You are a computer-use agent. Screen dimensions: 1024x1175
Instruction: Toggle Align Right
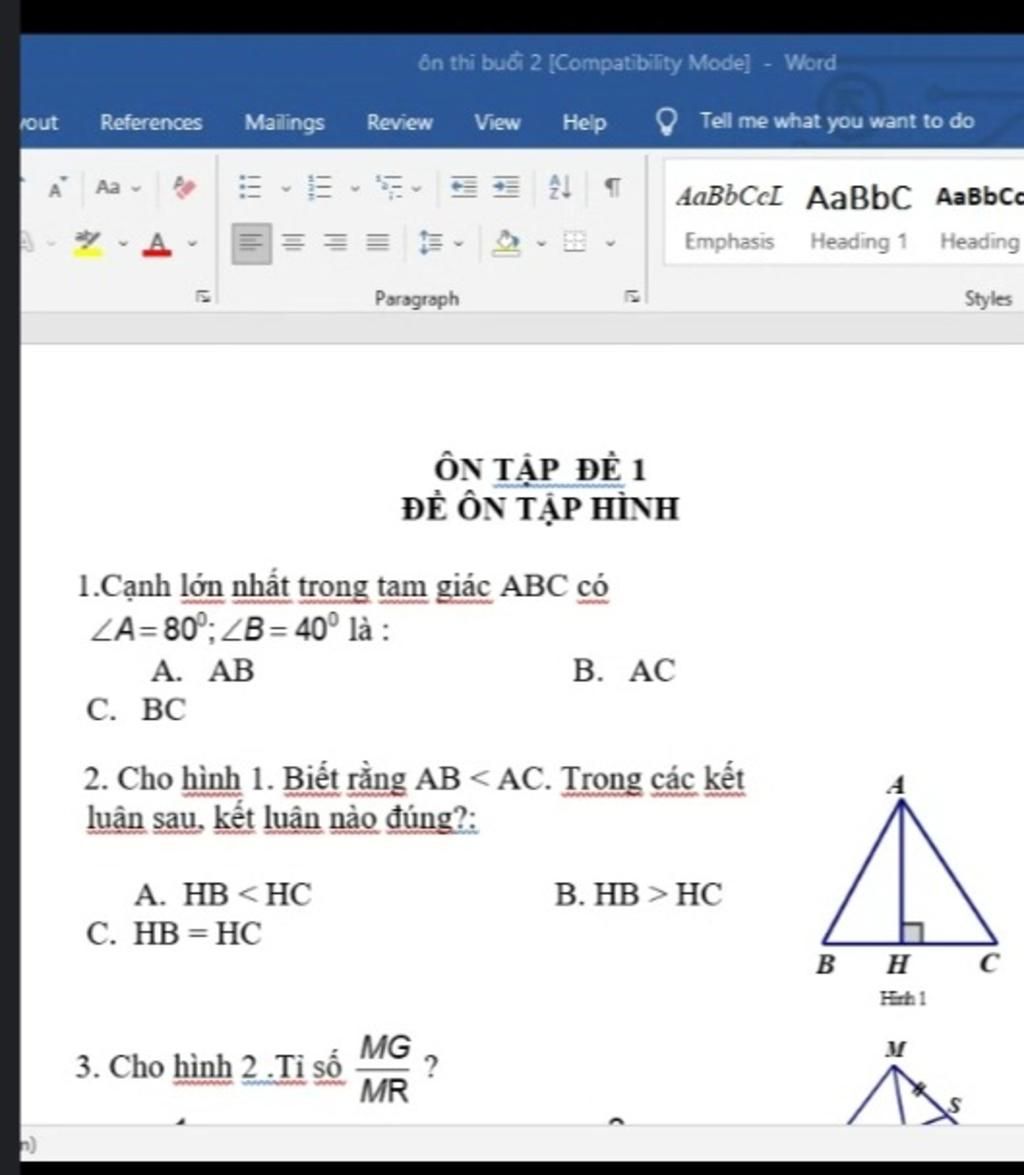pos(335,244)
